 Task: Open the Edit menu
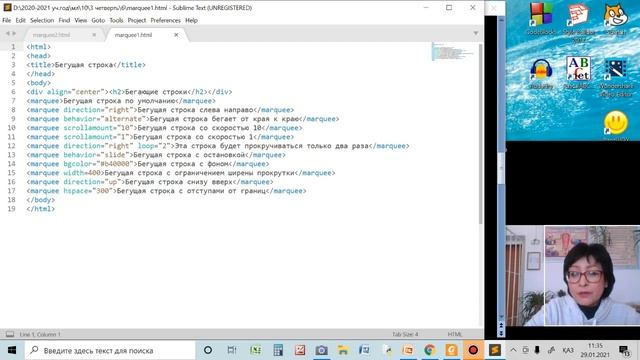(x=20, y=20)
